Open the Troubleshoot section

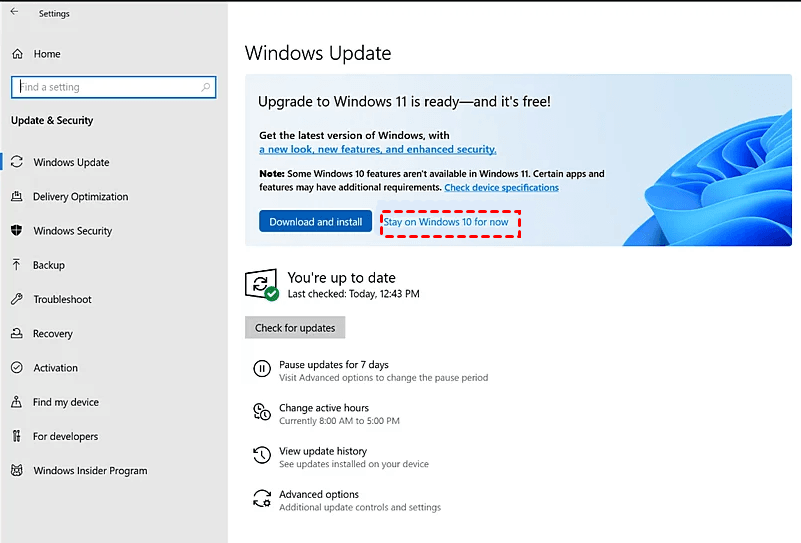coord(62,299)
